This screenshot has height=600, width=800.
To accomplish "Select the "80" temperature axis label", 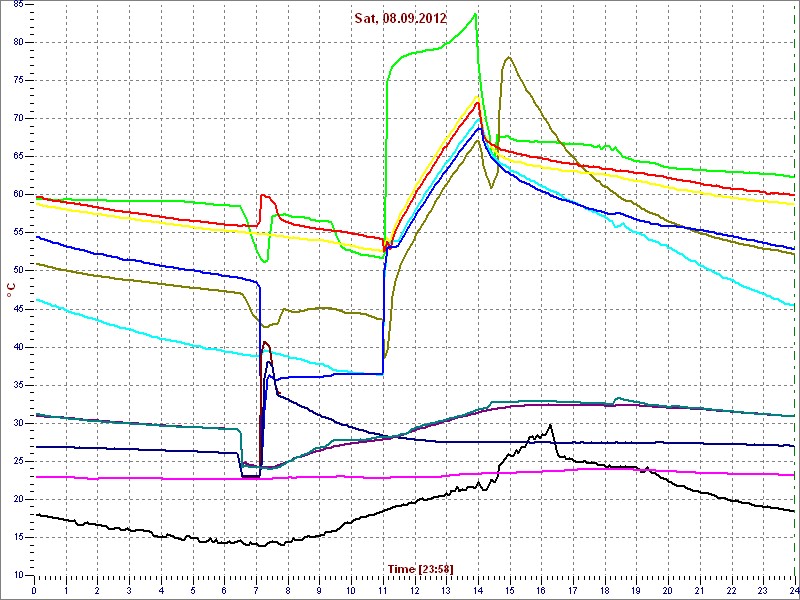I will point(18,43).
